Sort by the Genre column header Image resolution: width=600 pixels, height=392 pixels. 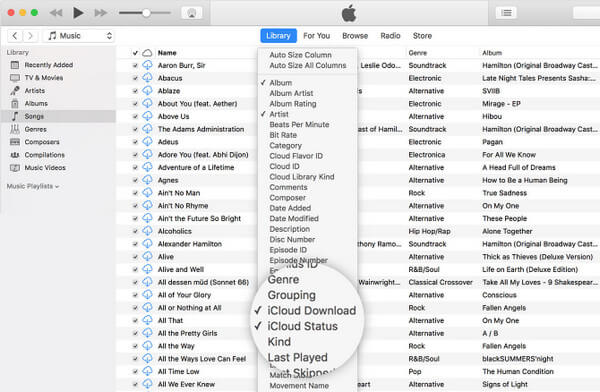coord(417,53)
